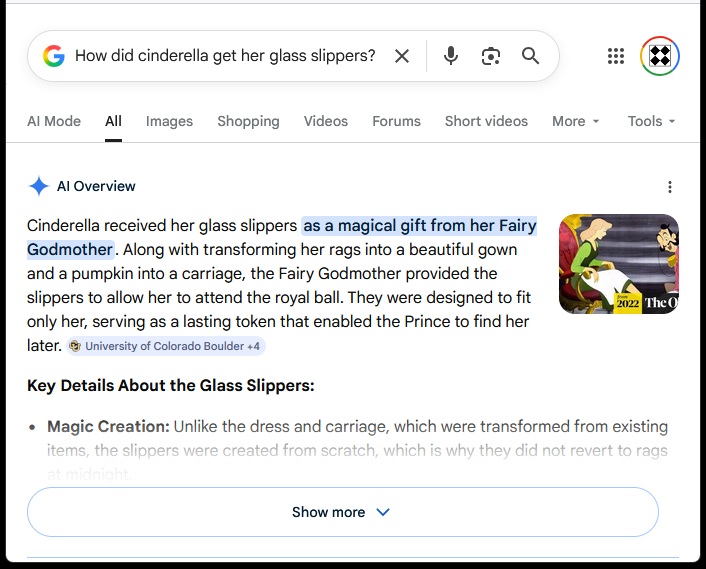Open the Shopping results tab
Screen dimensions: 706x569
(x=248, y=121)
